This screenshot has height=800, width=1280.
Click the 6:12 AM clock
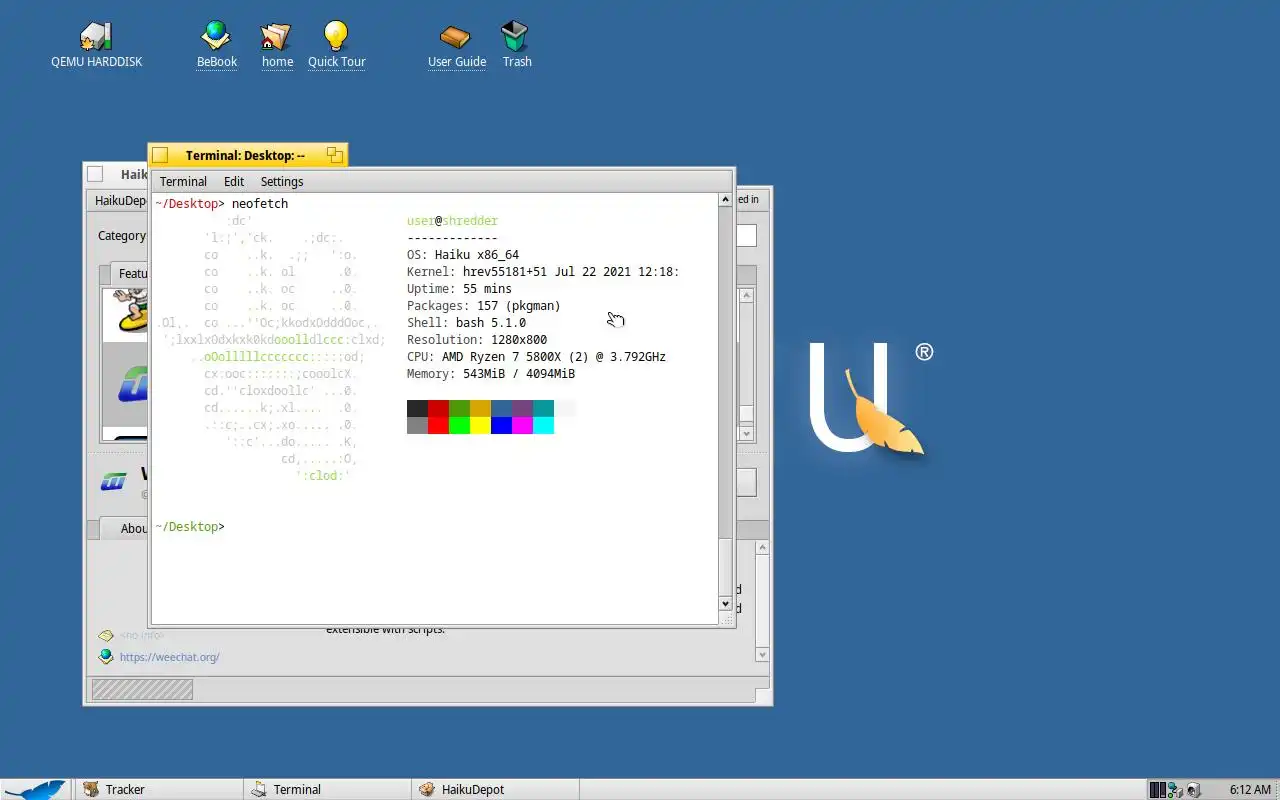[x=1250, y=790]
